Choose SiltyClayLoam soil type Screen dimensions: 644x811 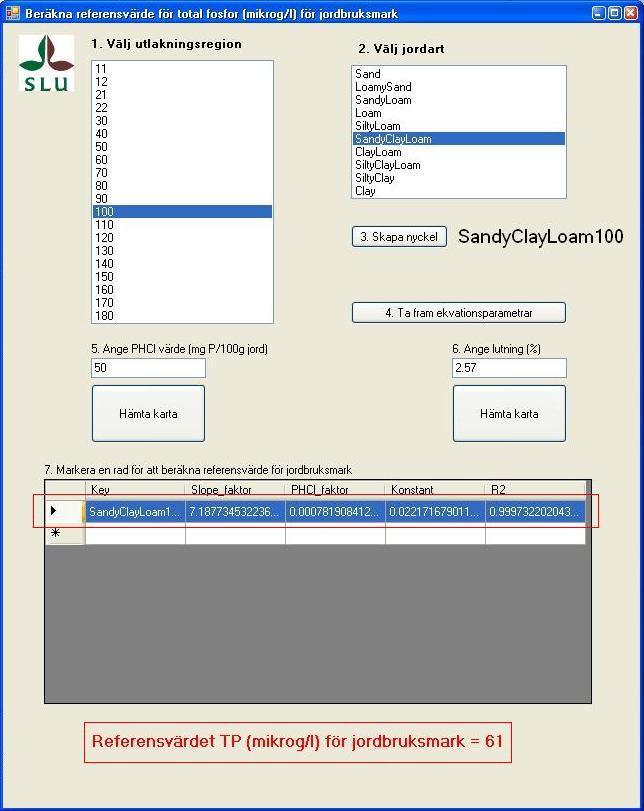point(459,165)
